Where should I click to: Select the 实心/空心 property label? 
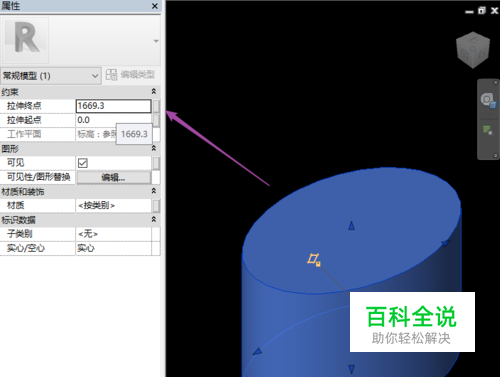click(x=26, y=248)
